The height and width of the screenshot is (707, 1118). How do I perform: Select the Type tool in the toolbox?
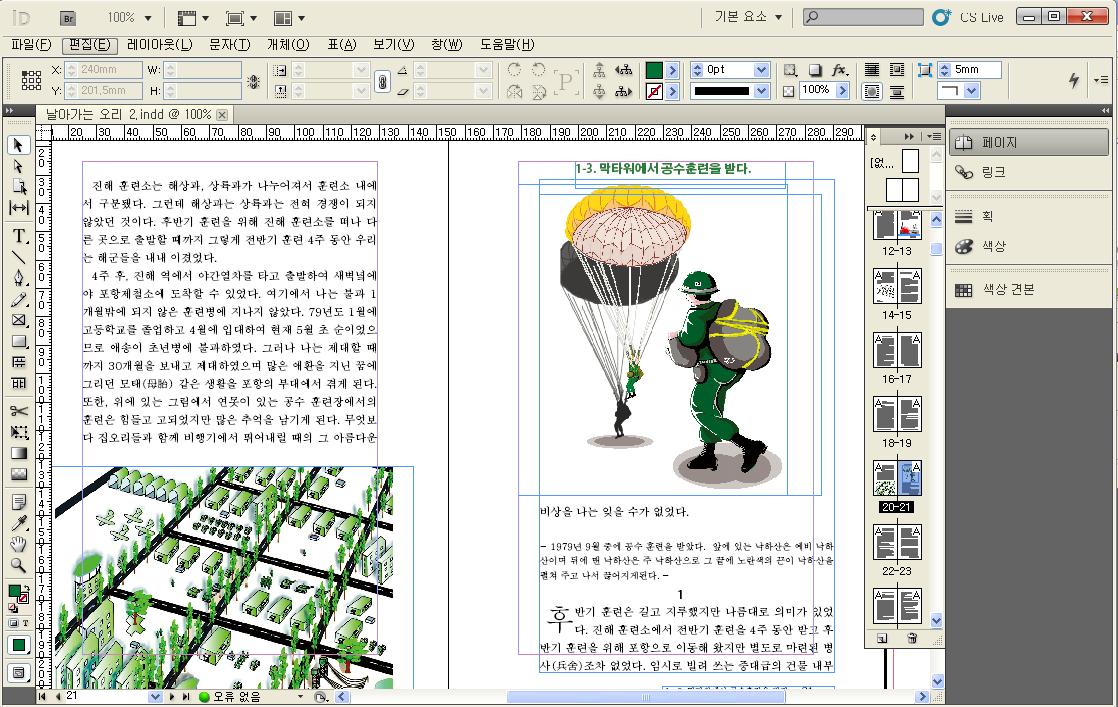(18, 237)
